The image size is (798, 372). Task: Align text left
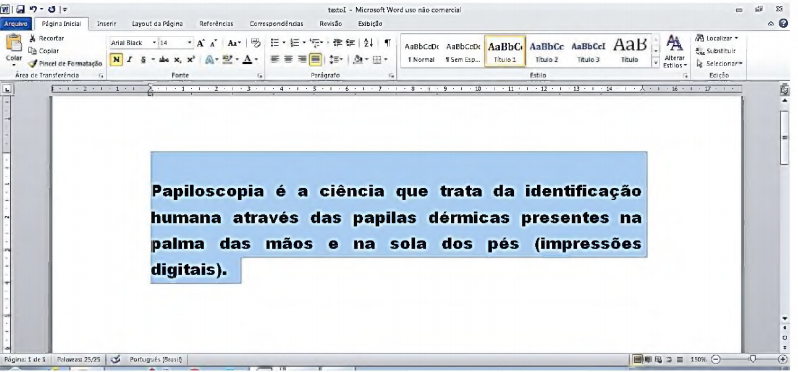coord(275,60)
